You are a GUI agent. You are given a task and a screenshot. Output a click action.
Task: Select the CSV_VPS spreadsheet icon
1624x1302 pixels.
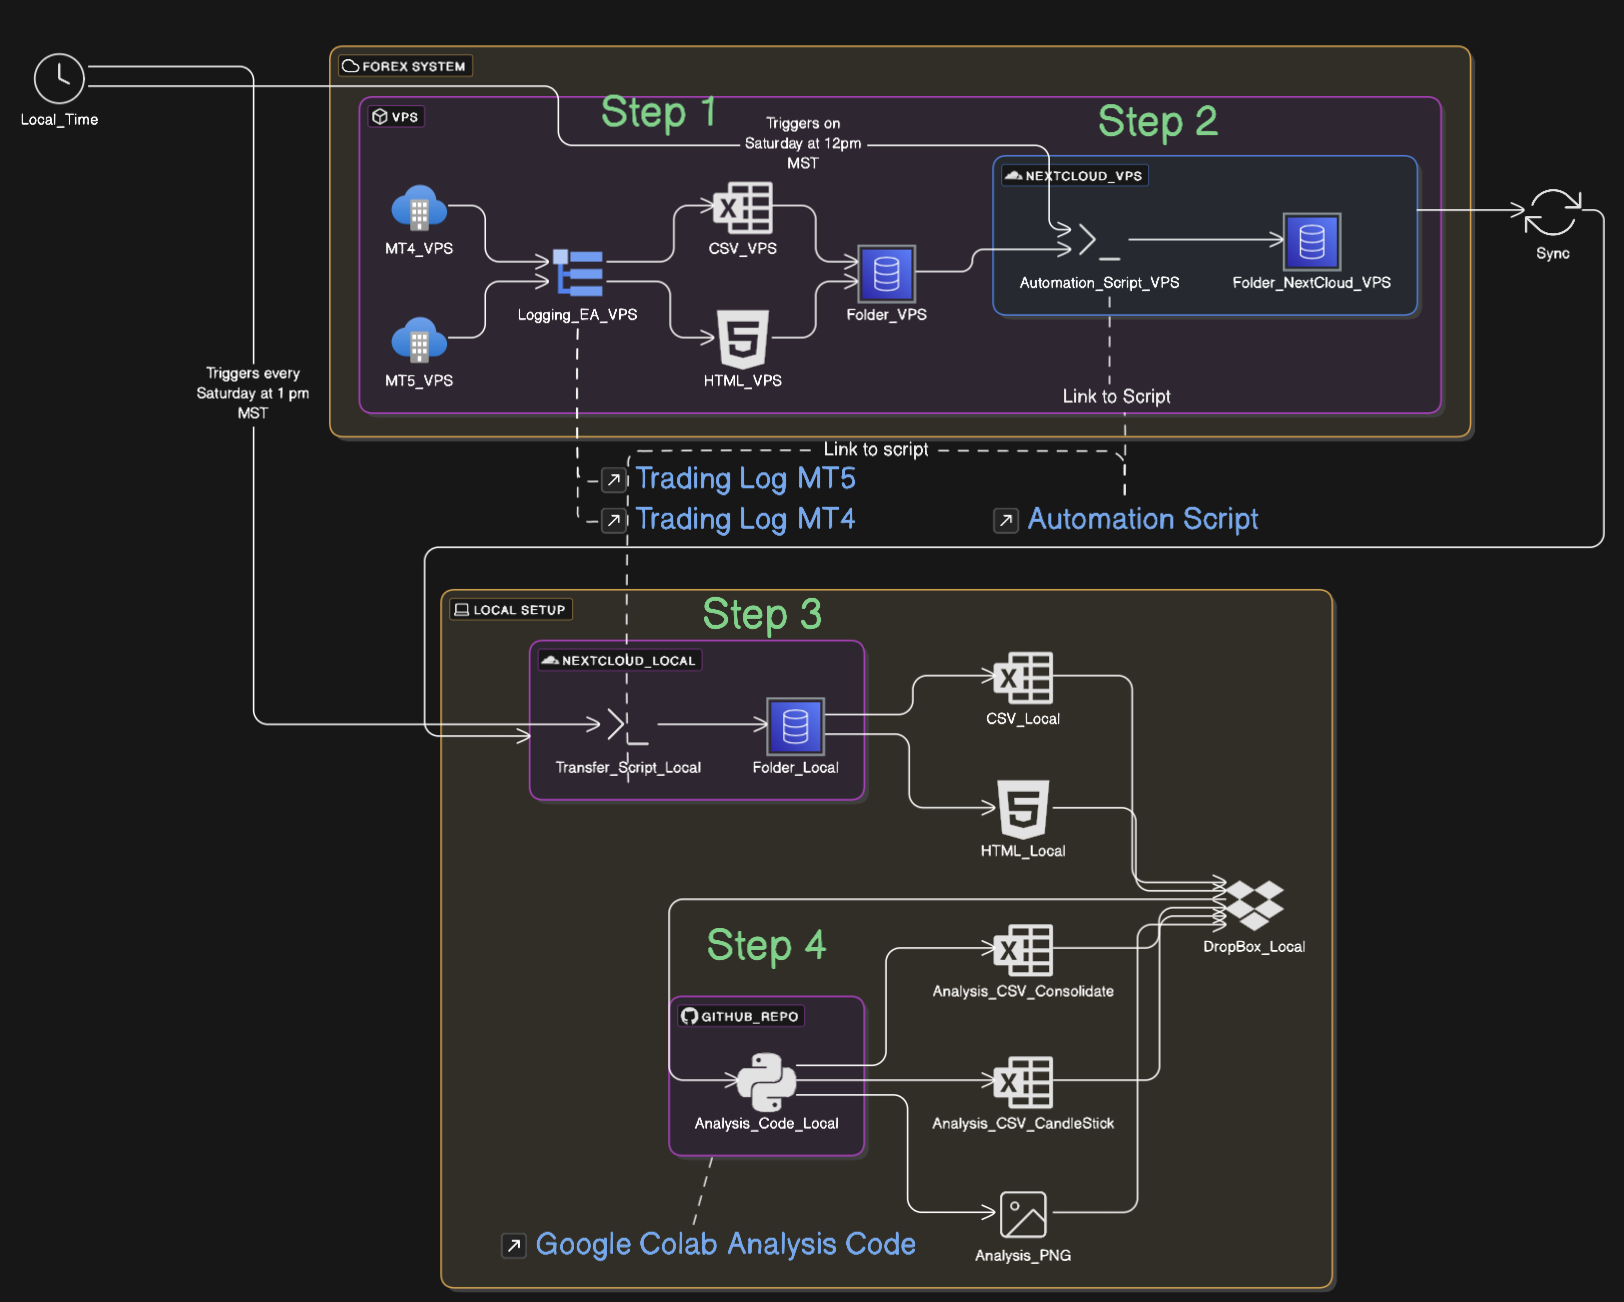(x=743, y=208)
